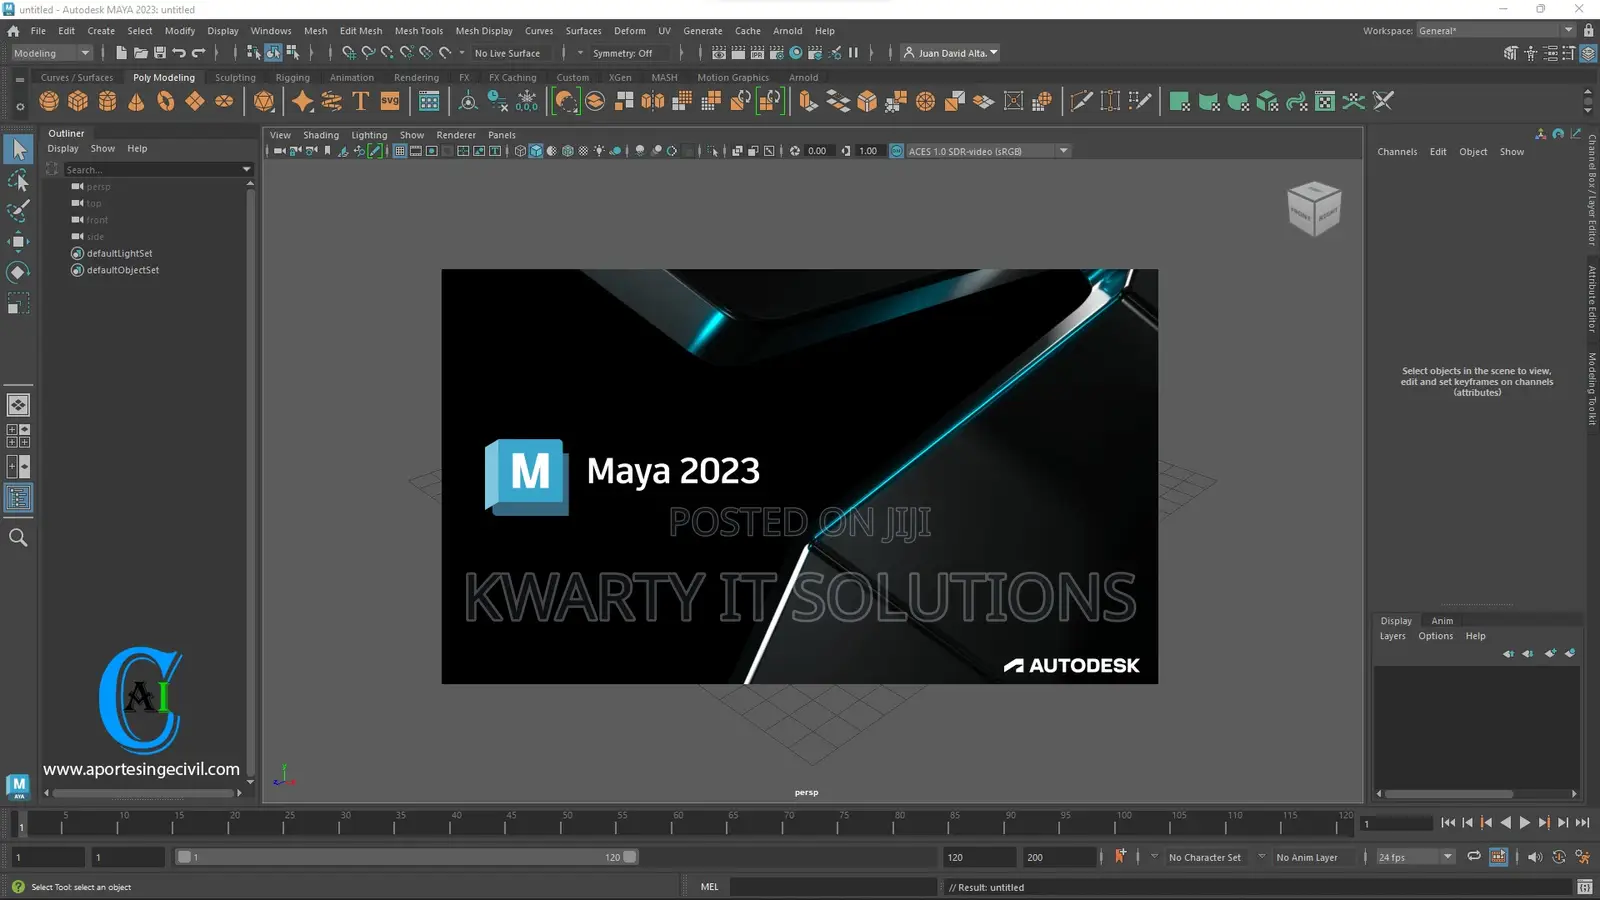Click the Set Key bookmark icon near range slider
The width and height of the screenshot is (1600, 900).
(1120, 856)
